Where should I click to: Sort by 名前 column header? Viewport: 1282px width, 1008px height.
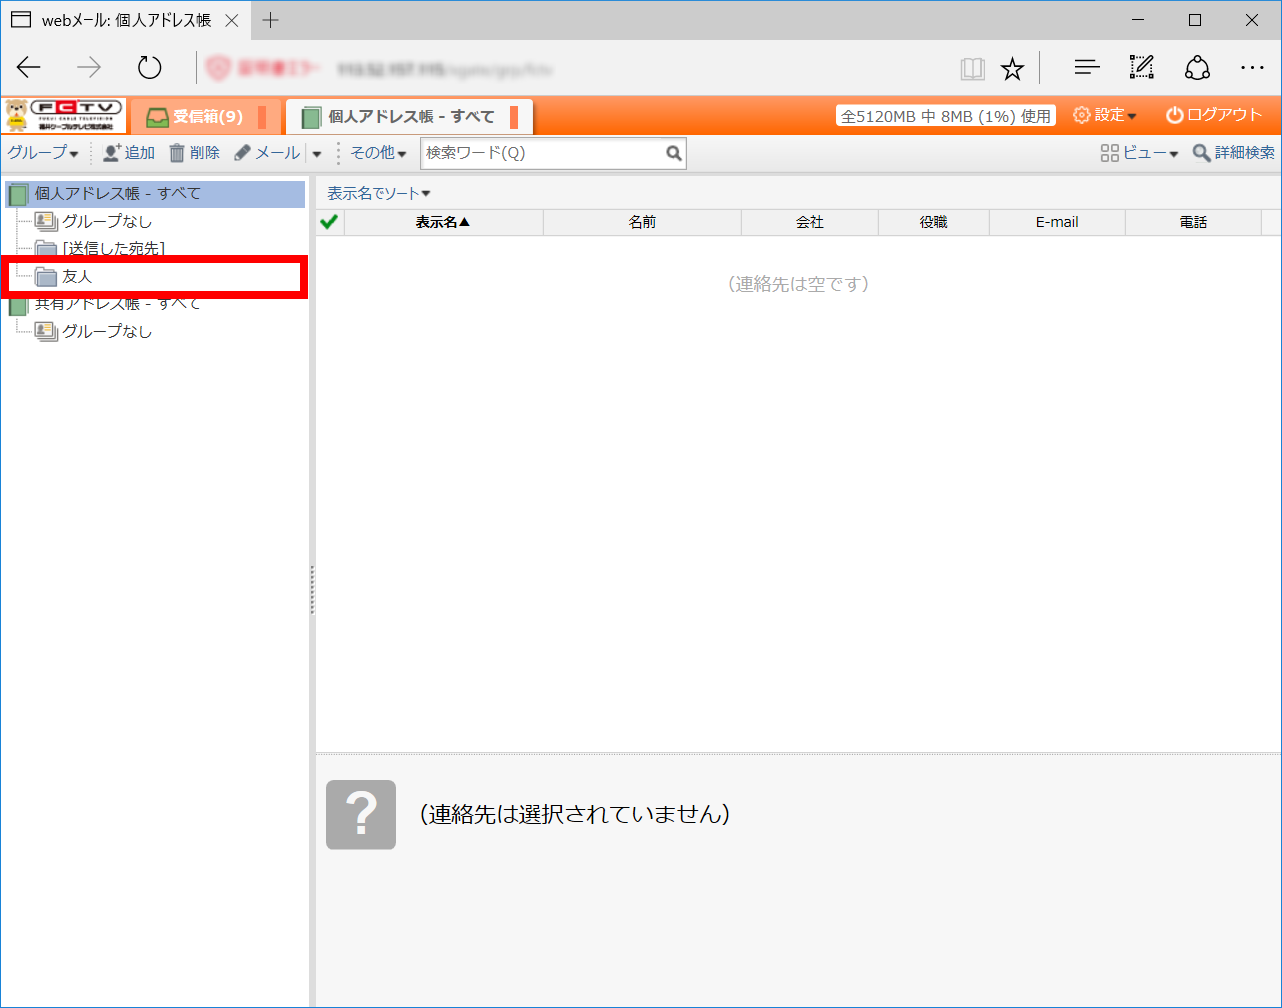[642, 222]
